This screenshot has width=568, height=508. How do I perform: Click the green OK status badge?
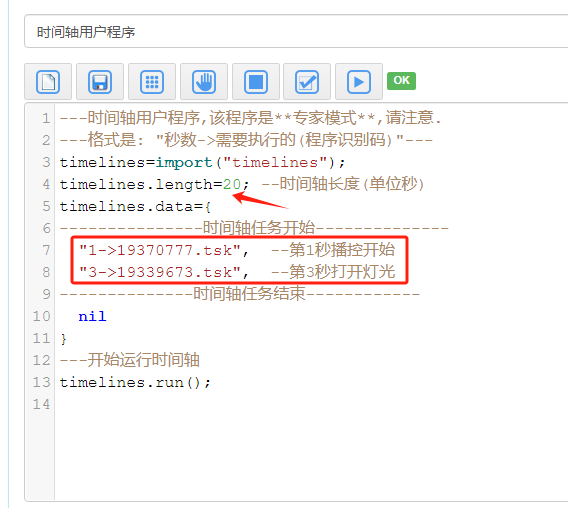click(x=401, y=80)
